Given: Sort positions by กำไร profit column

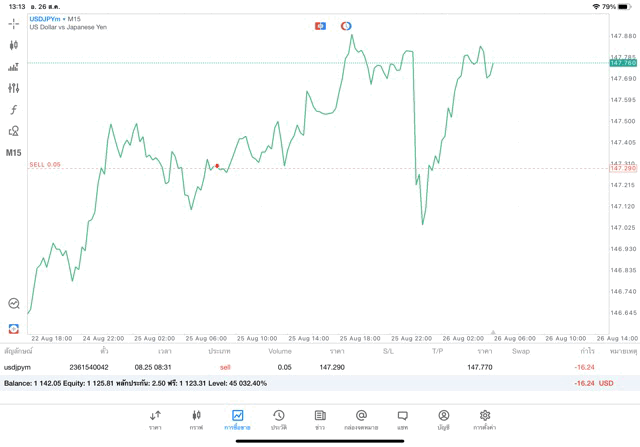Looking at the screenshot, I should coord(587,351).
